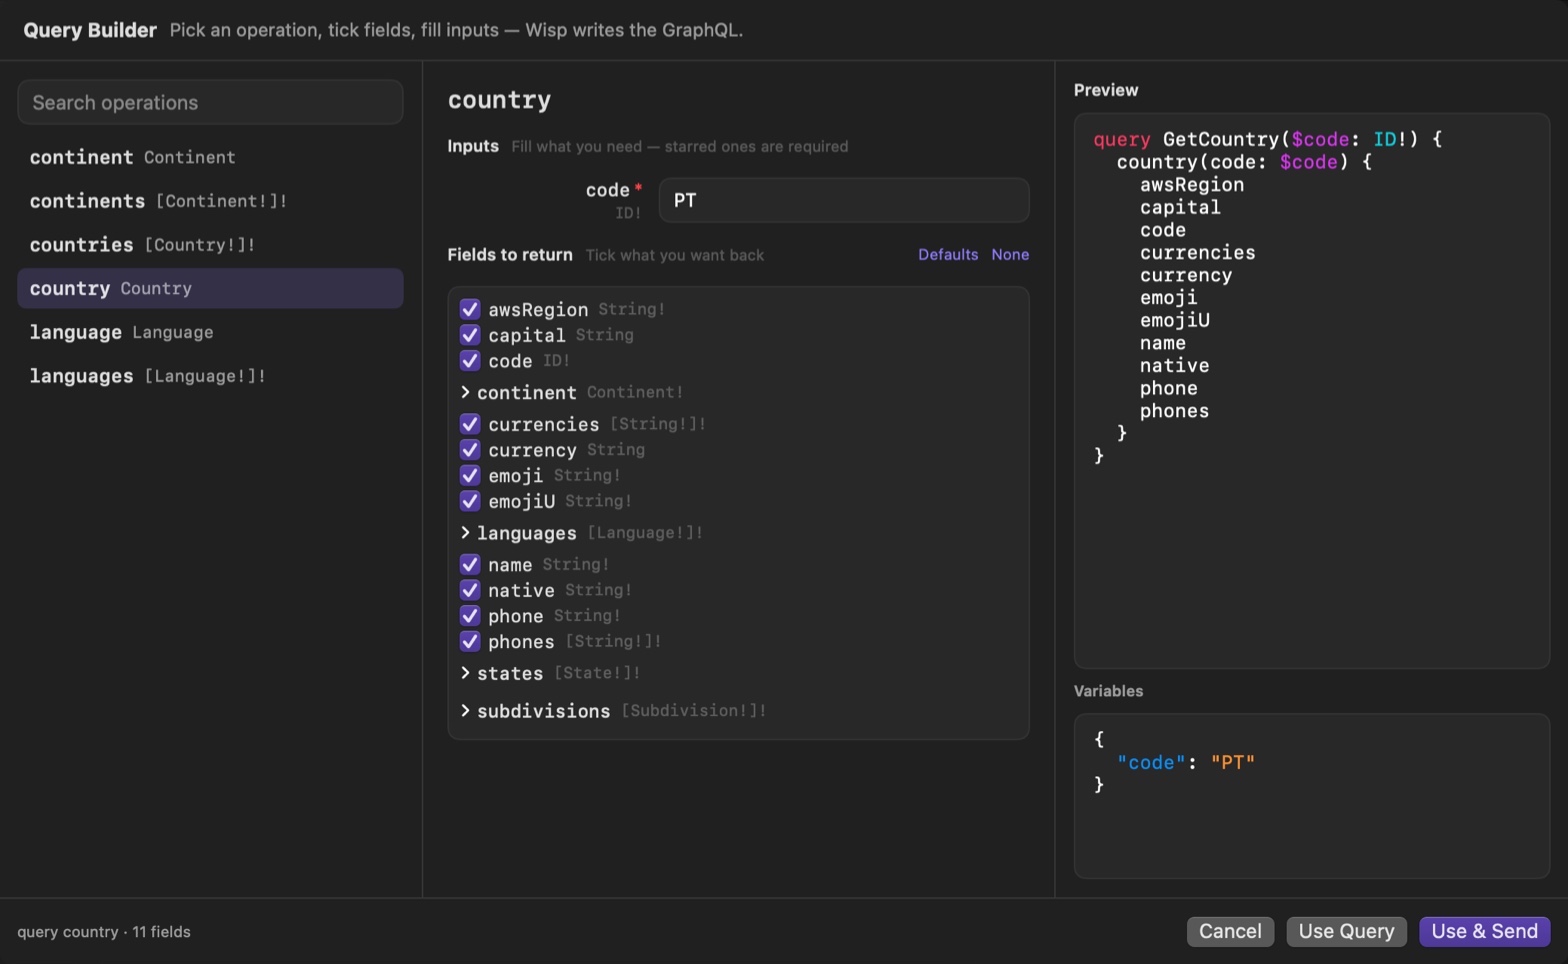This screenshot has height=964, width=1568.
Task: Select the country operation
Action: pyautogui.click(x=210, y=288)
